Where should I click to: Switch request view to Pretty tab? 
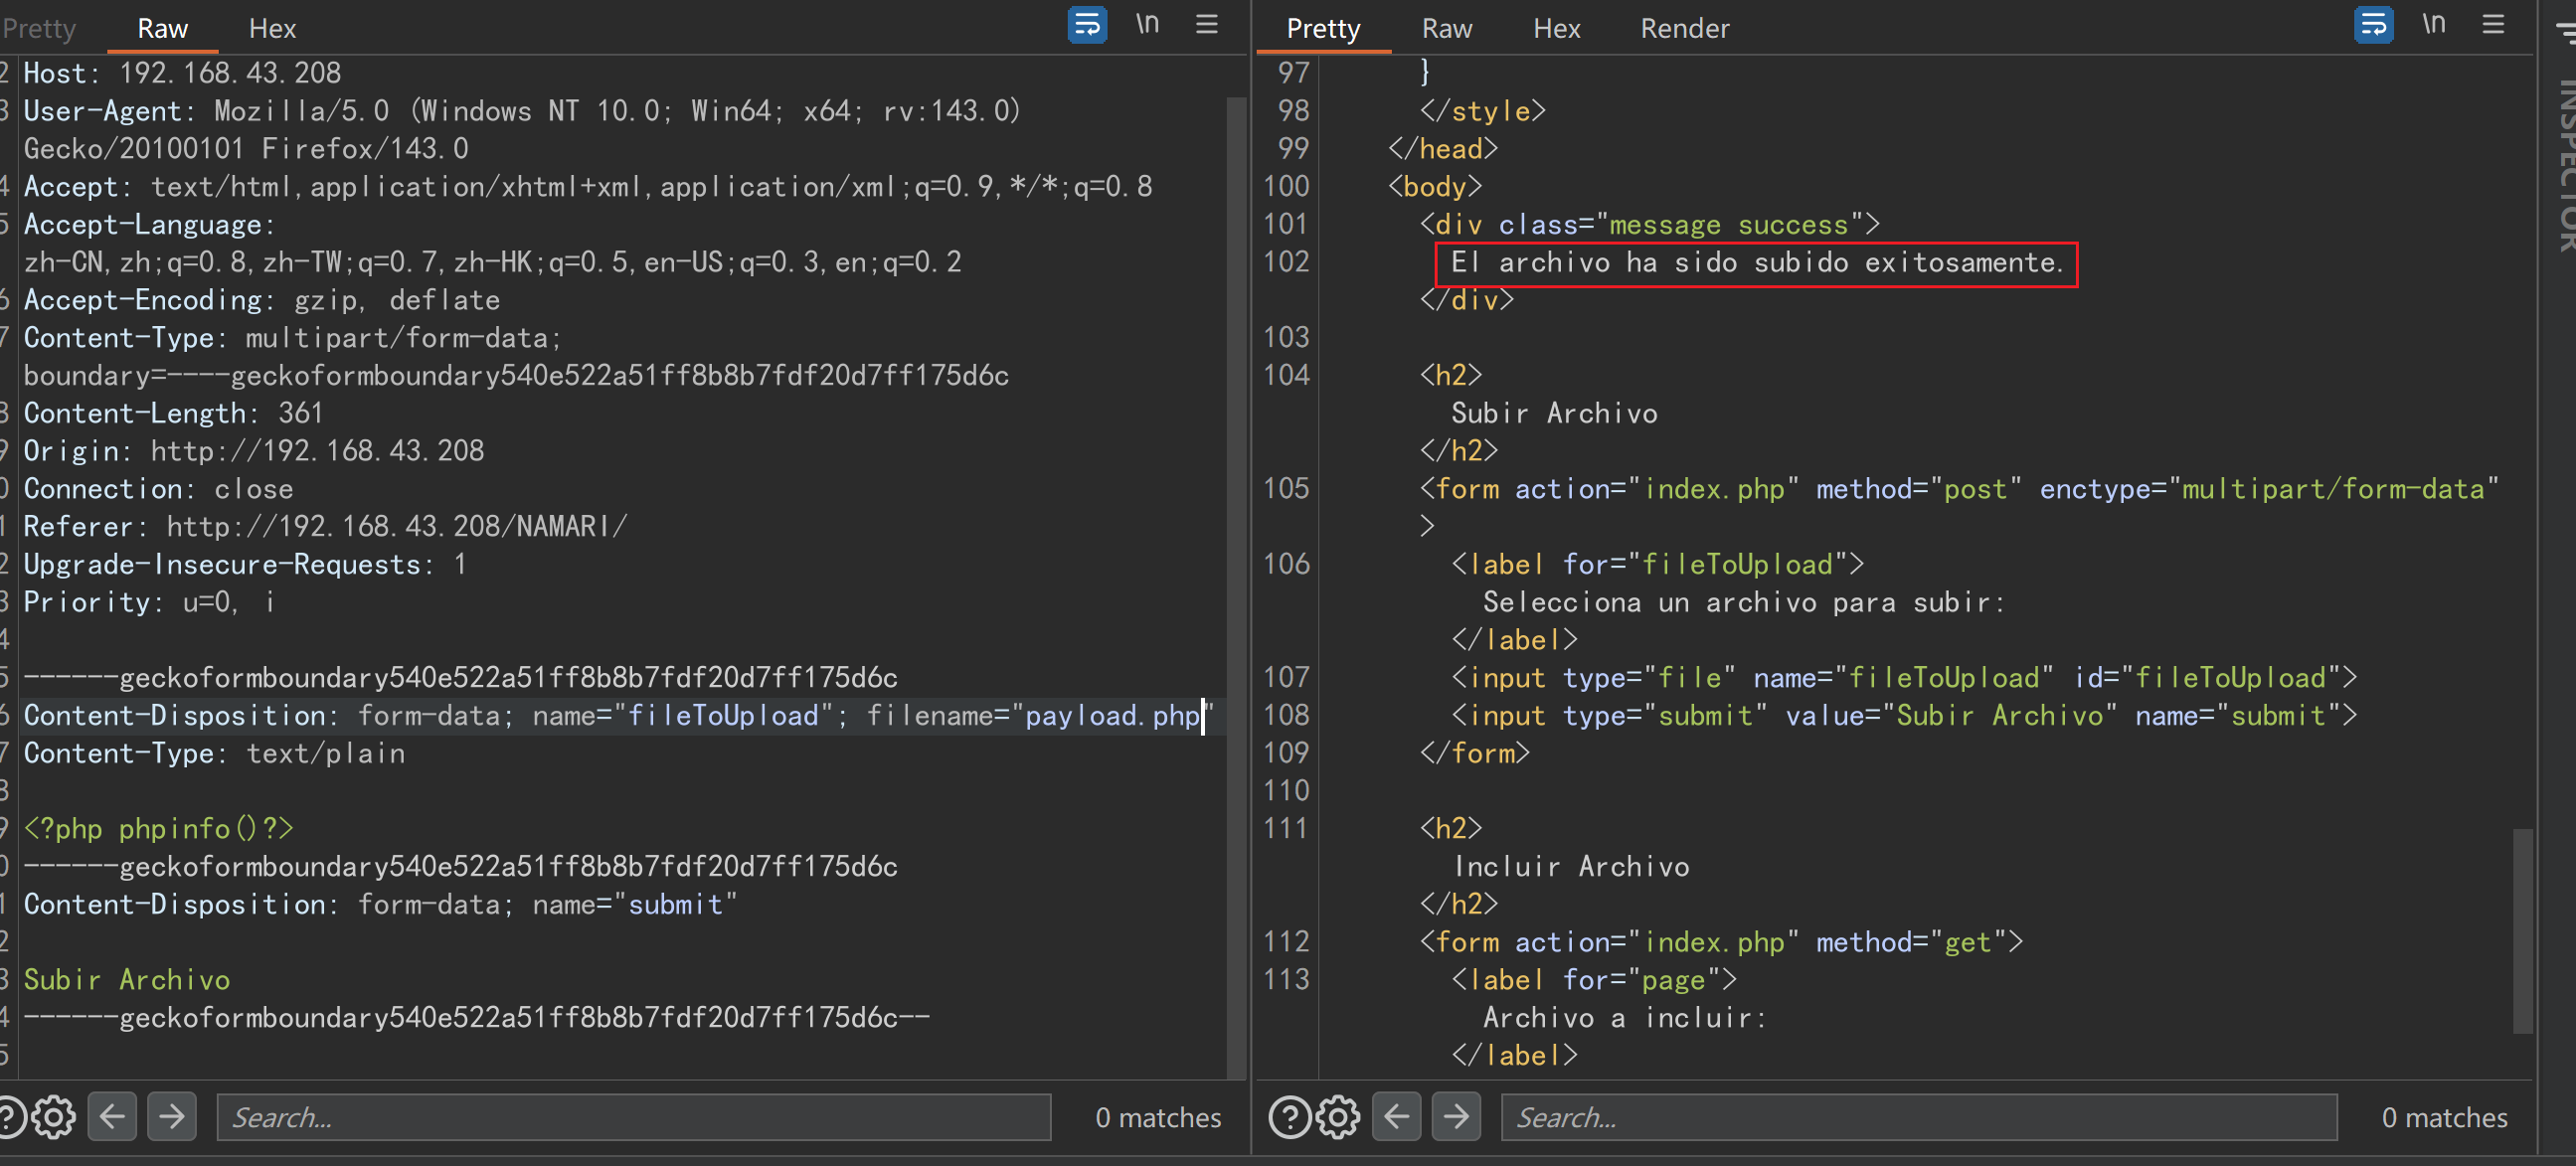pyautogui.click(x=40, y=28)
